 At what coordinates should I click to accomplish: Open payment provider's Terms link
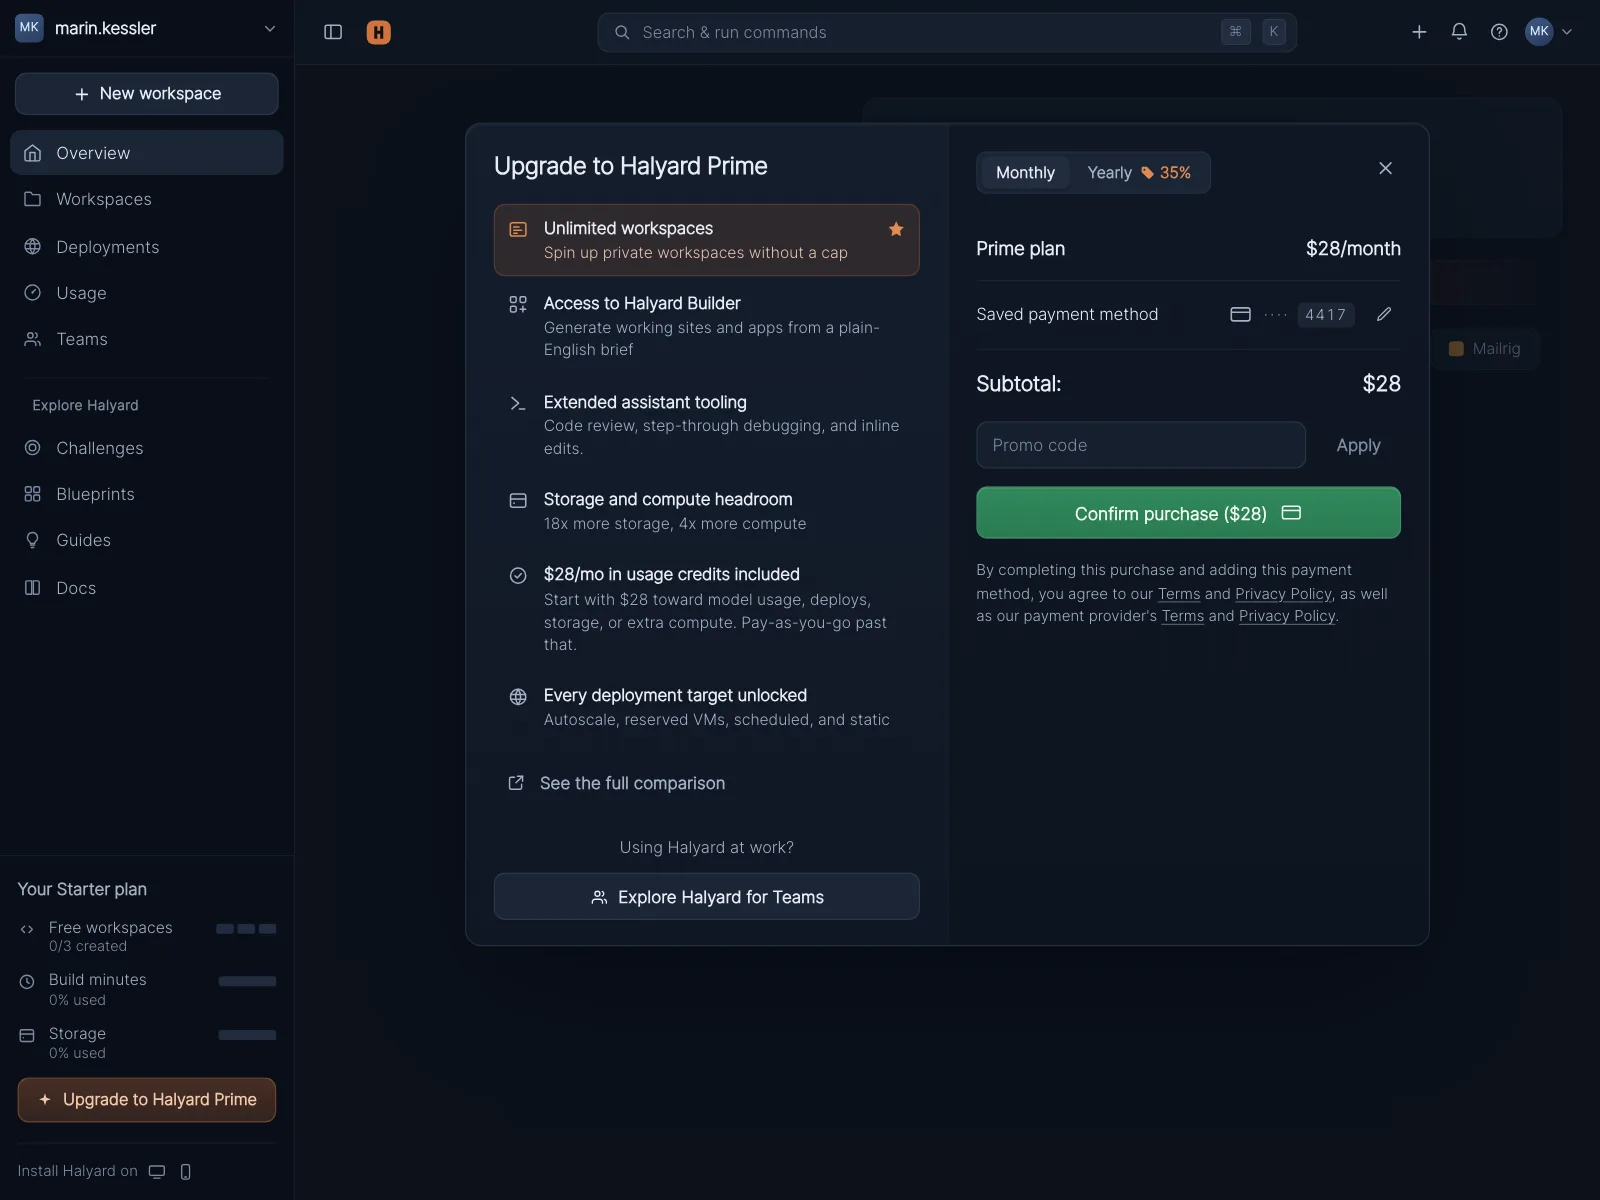(1183, 616)
